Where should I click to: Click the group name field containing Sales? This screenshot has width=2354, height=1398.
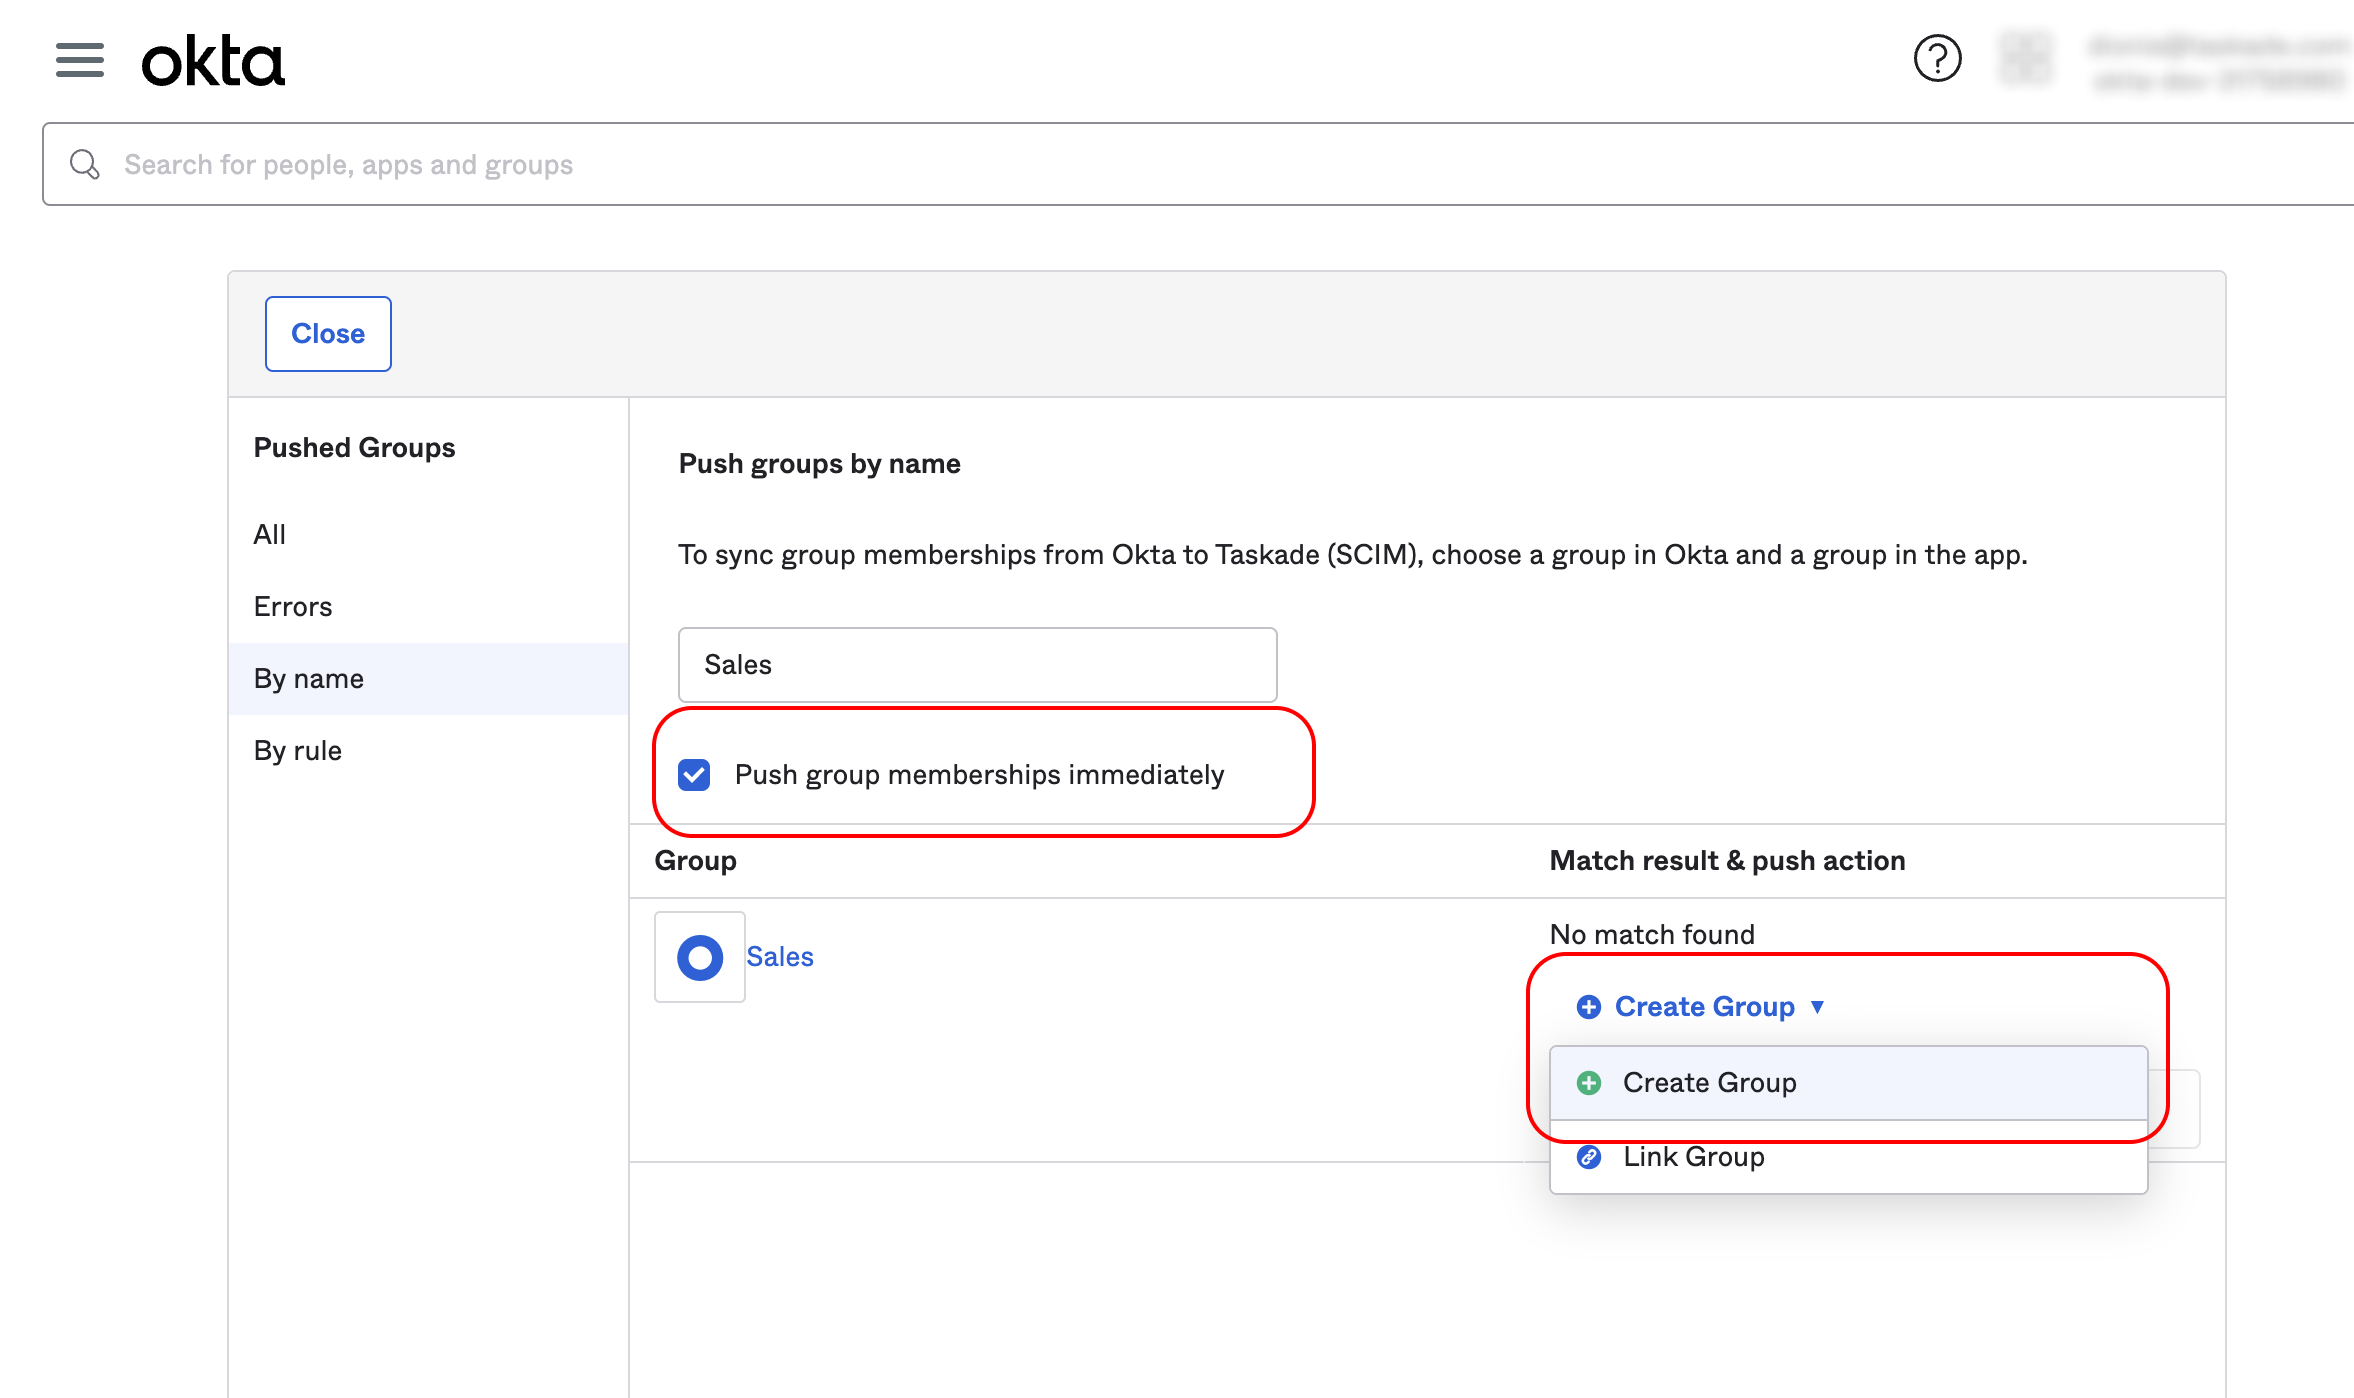click(x=977, y=665)
